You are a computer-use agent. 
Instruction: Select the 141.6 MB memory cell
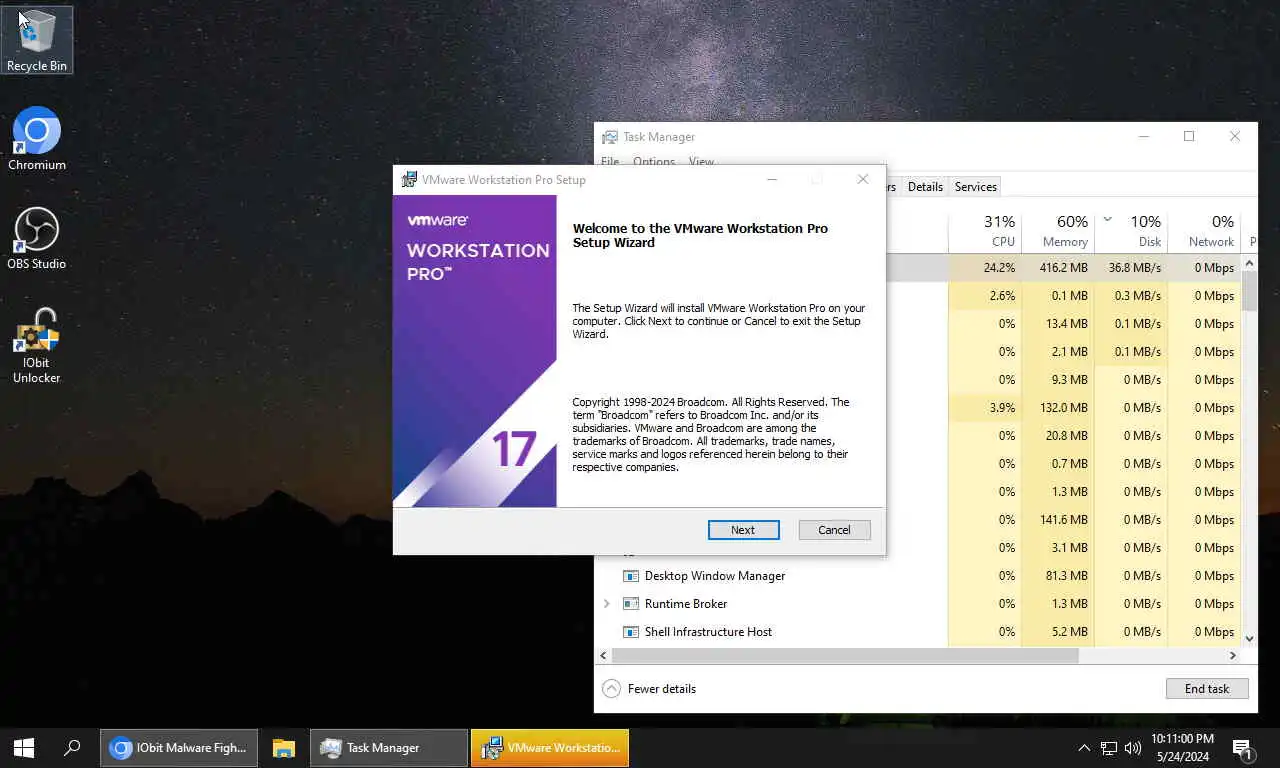click(1058, 520)
